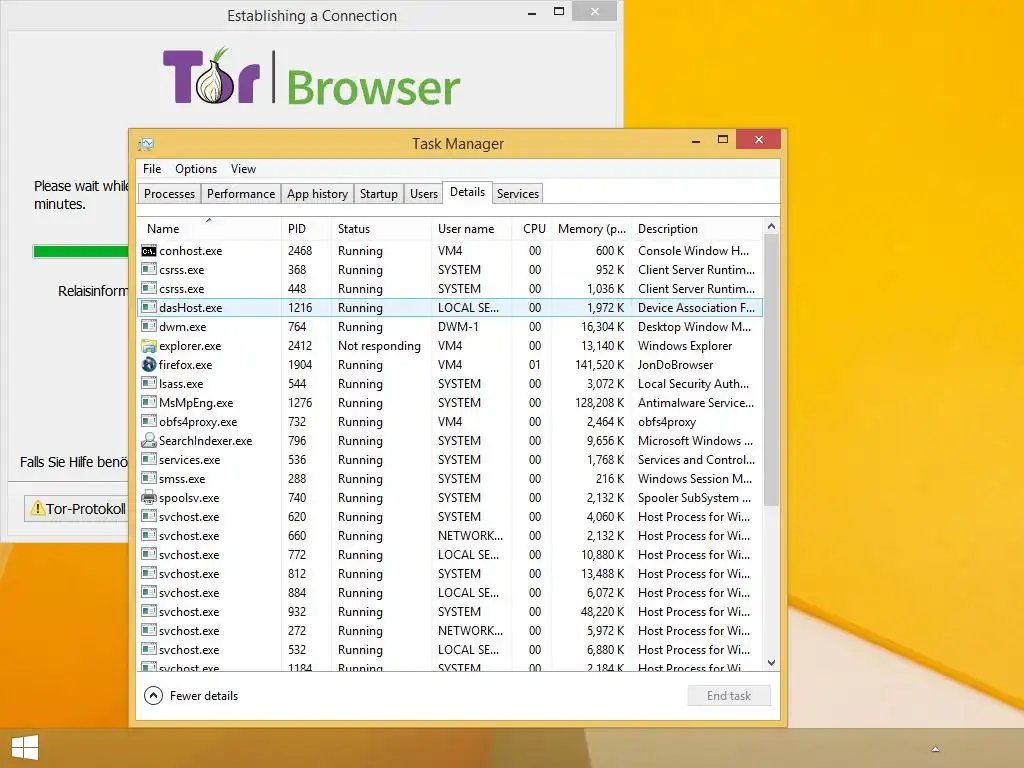This screenshot has height=768, width=1024.
Task: Select svchost.exe with PID 620
Action: (x=450, y=517)
